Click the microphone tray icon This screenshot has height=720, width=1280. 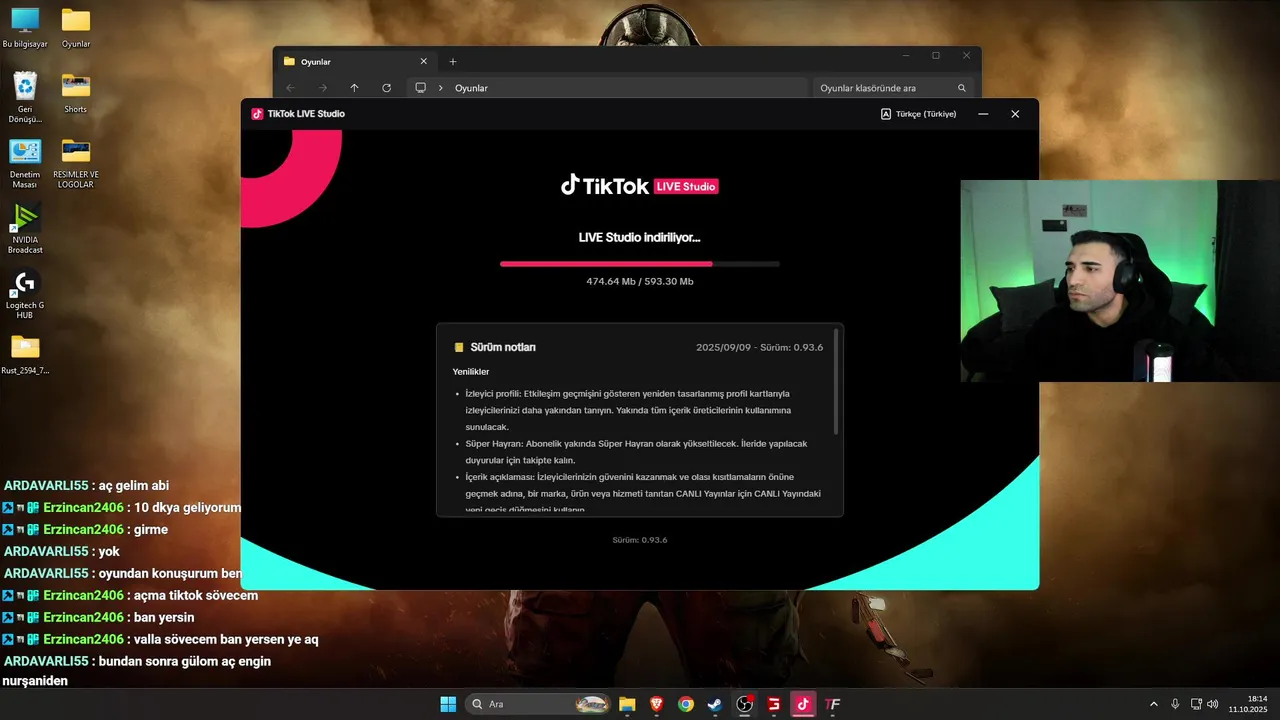tap(1175, 704)
